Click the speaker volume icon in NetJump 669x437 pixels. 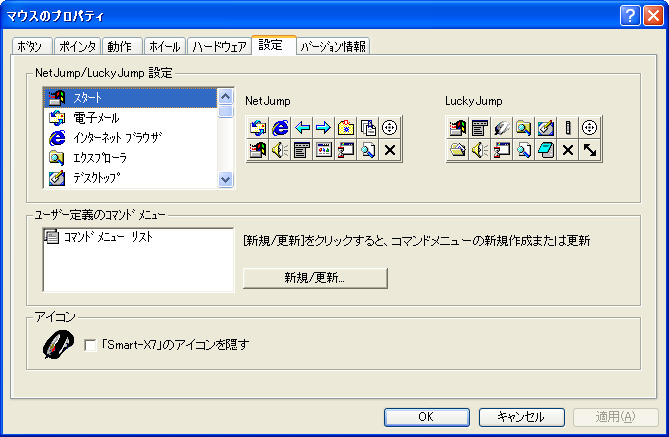coord(280,150)
